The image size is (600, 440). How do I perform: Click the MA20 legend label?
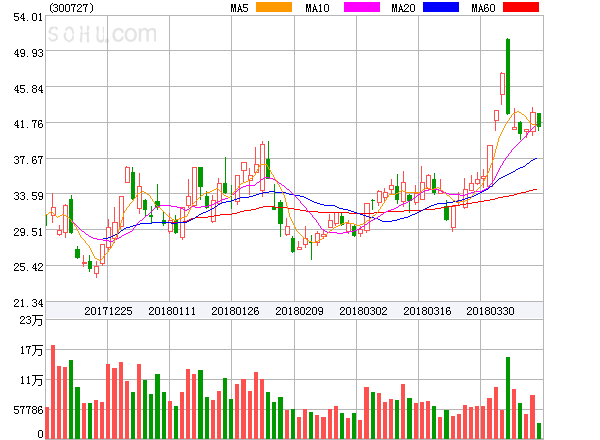[403, 8]
